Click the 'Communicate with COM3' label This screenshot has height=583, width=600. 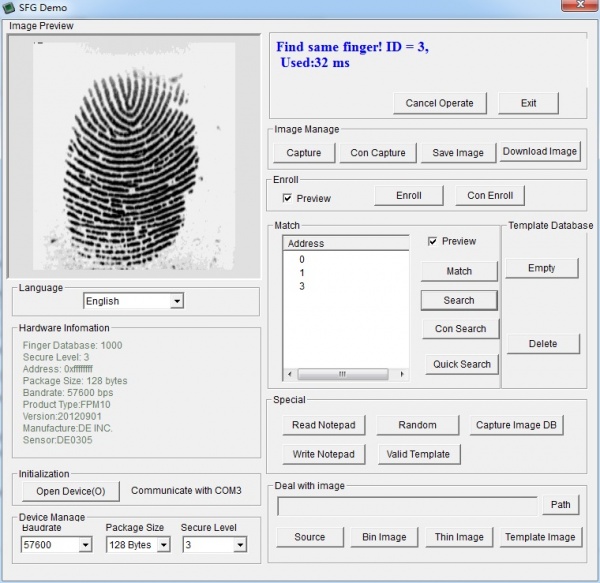(x=186, y=490)
